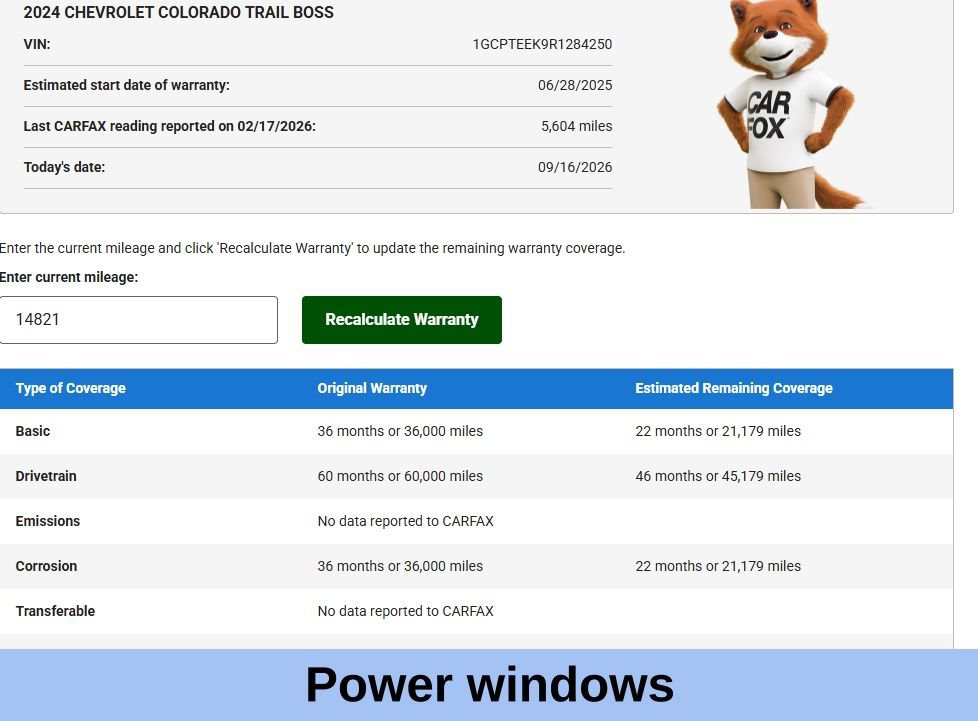Image resolution: width=978 pixels, height=721 pixels.
Task: Click the Power windows banner text
Action: click(x=490, y=685)
